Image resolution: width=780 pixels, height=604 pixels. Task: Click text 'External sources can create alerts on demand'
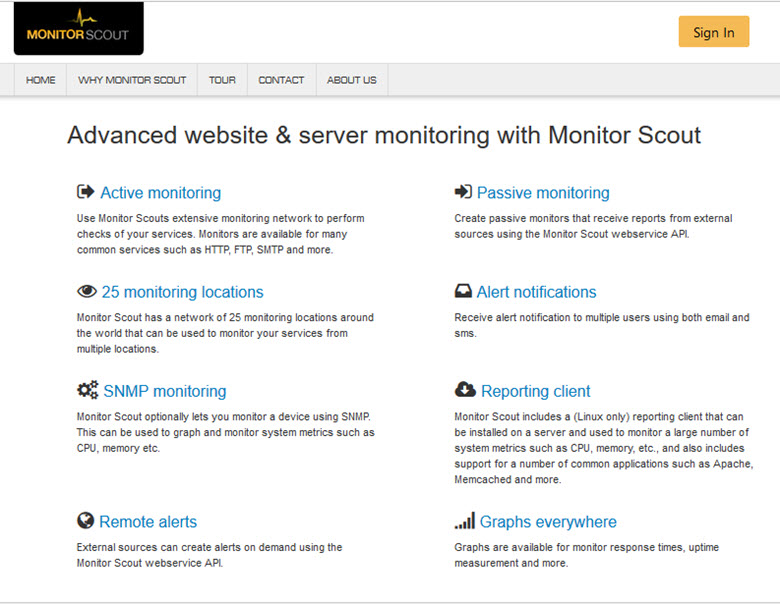pyautogui.click(x=209, y=555)
